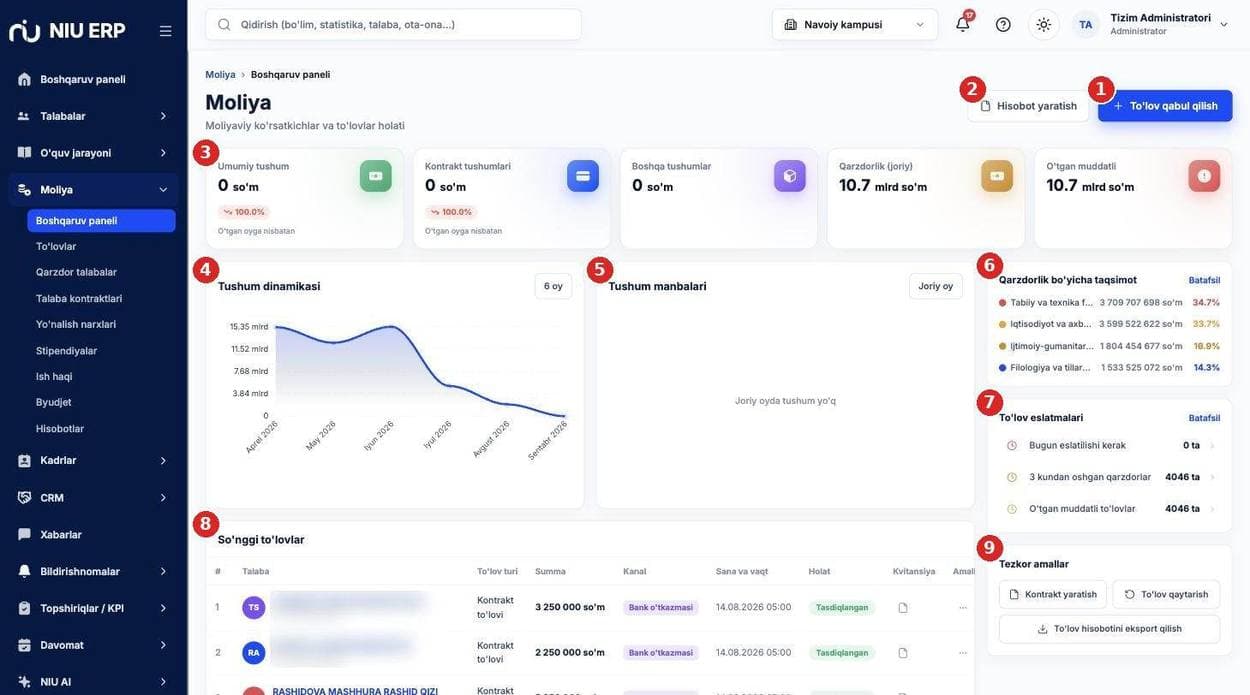Open receipt icon for first payment row
1250x695 pixels.
[x=903, y=607]
